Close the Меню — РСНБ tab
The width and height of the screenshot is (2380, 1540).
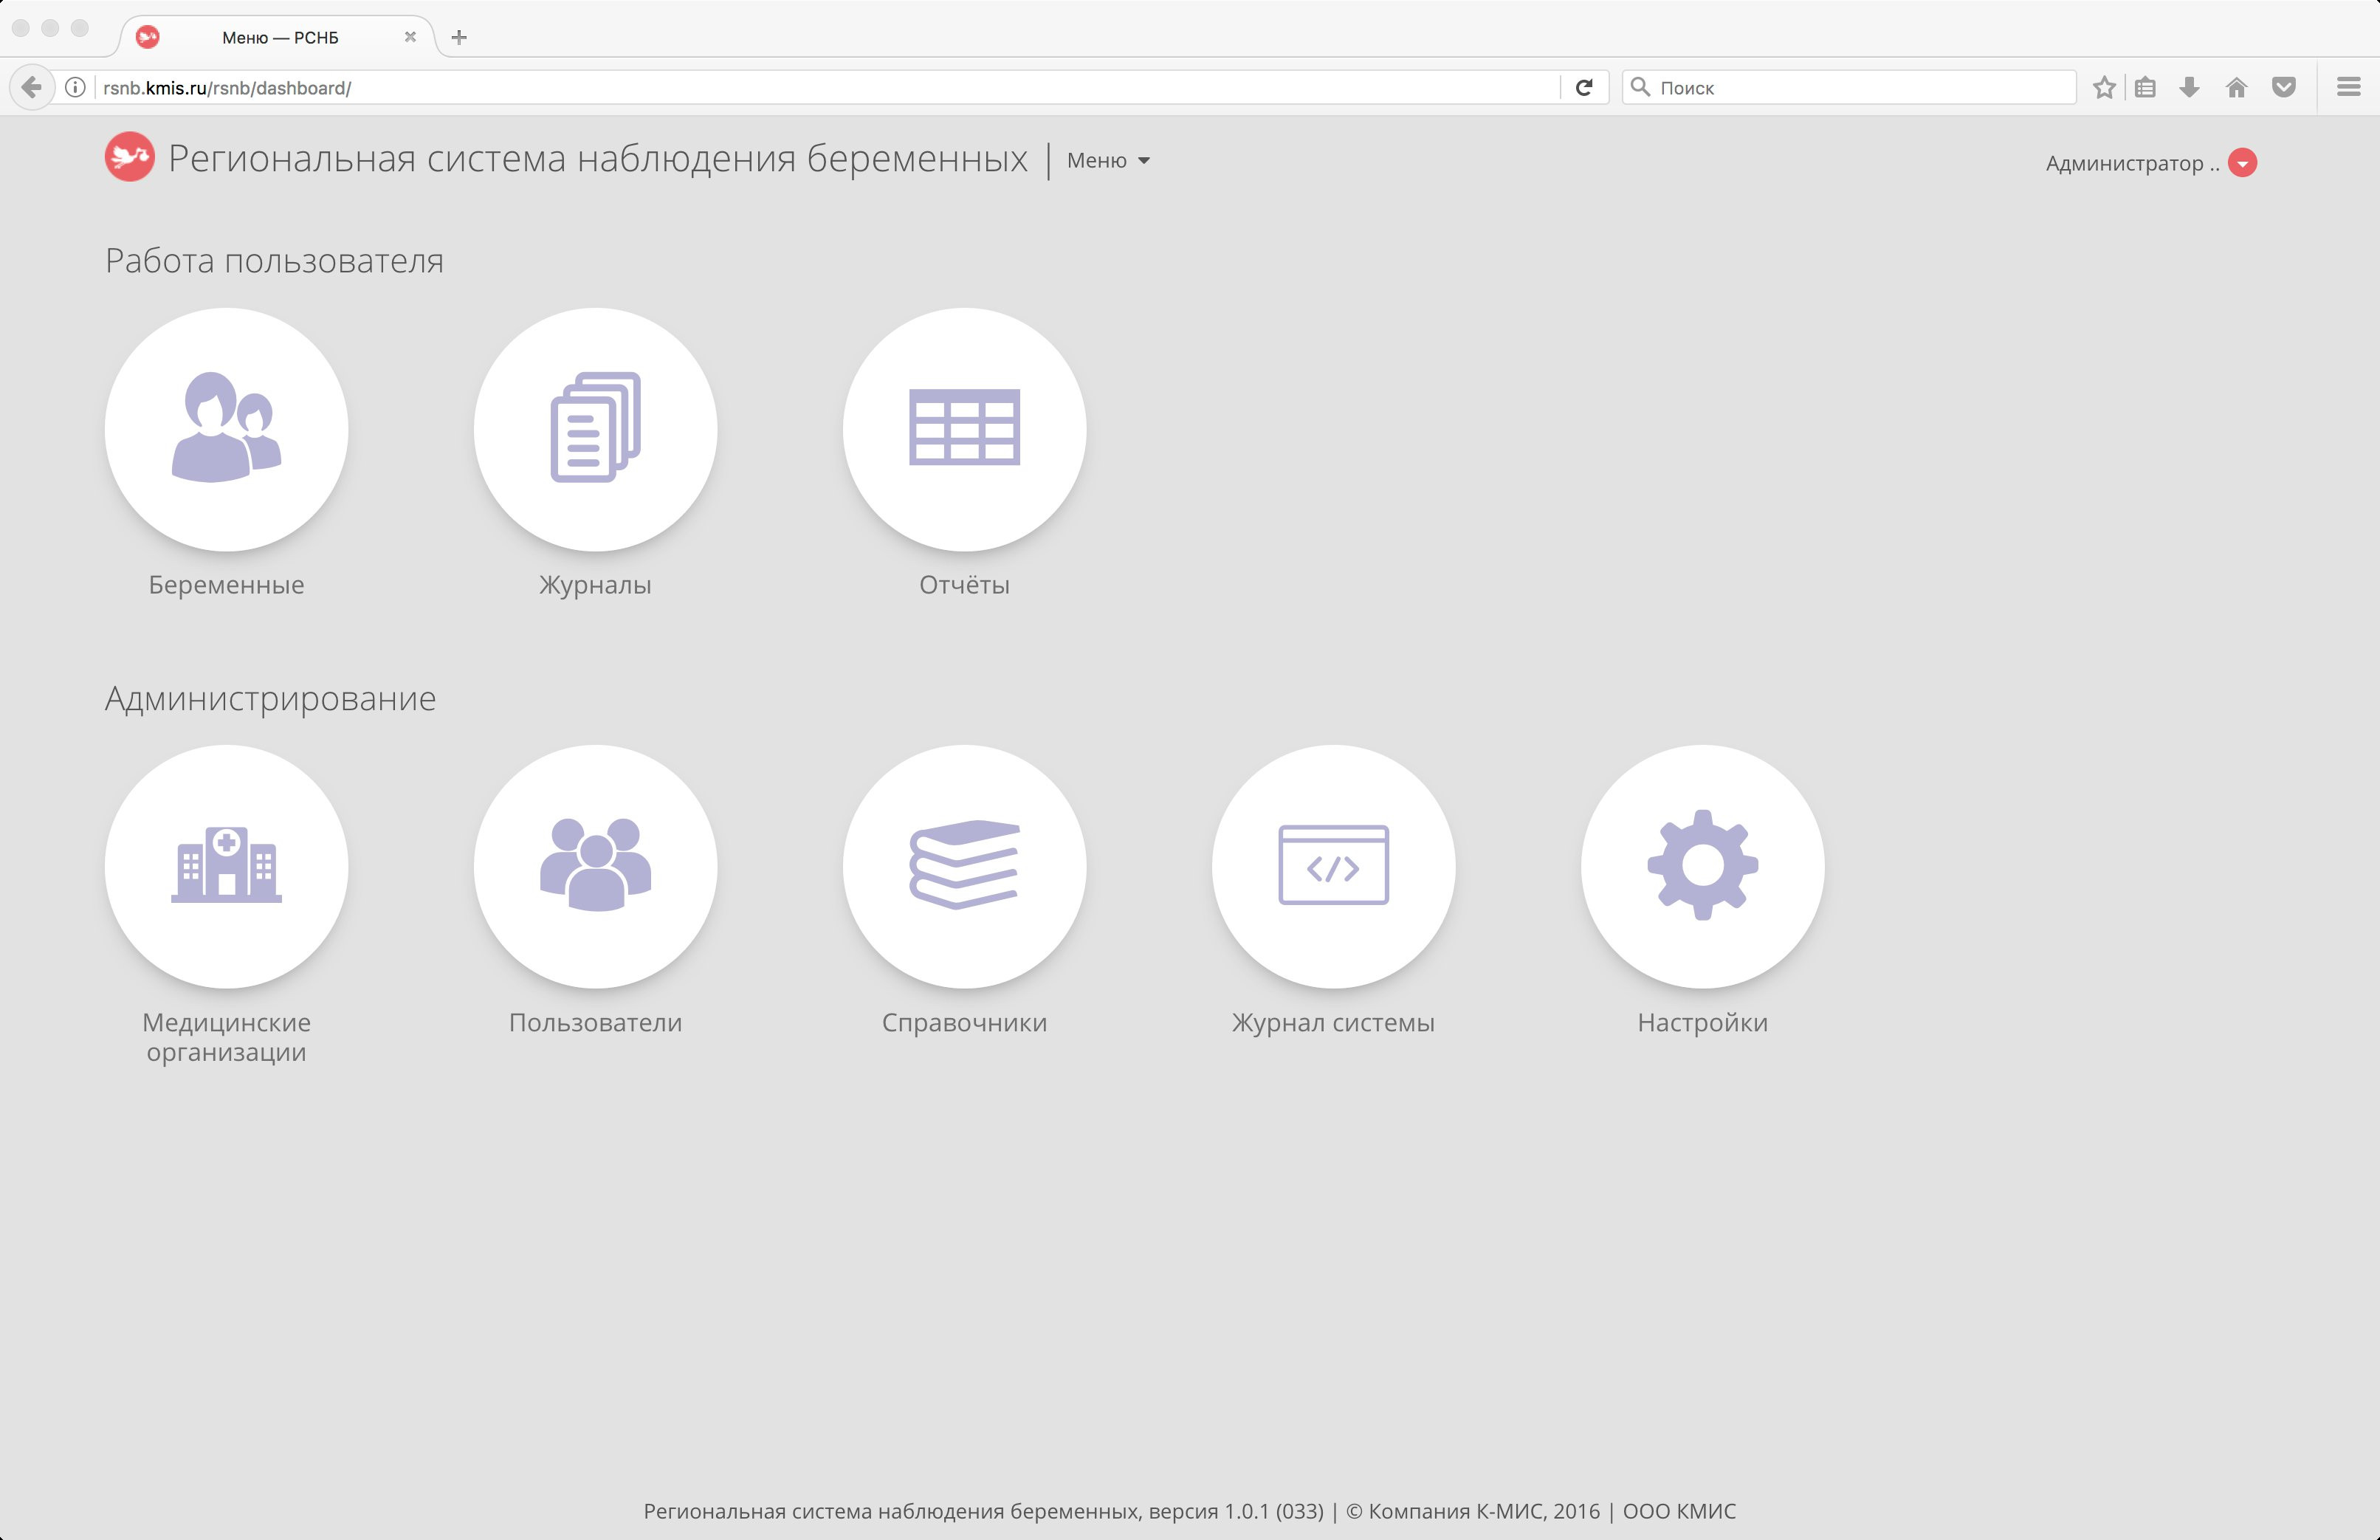tap(410, 37)
